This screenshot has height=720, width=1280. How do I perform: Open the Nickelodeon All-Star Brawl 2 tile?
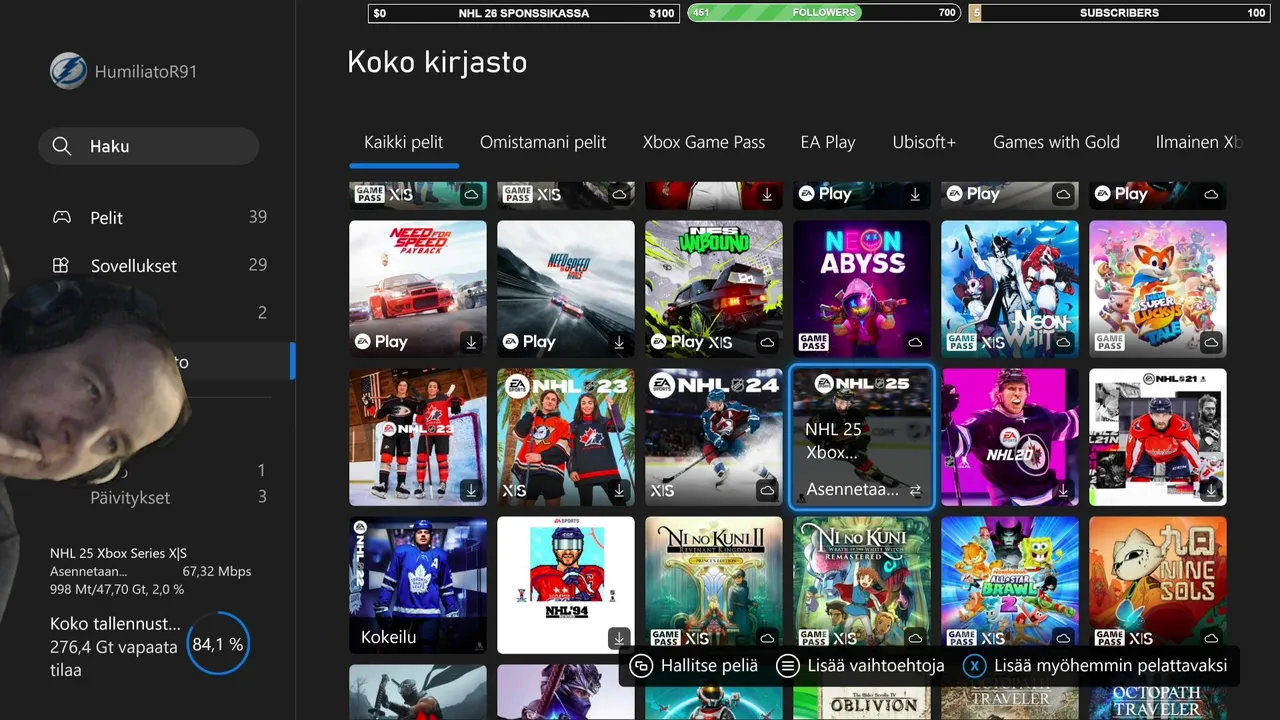(x=1010, y=585)
